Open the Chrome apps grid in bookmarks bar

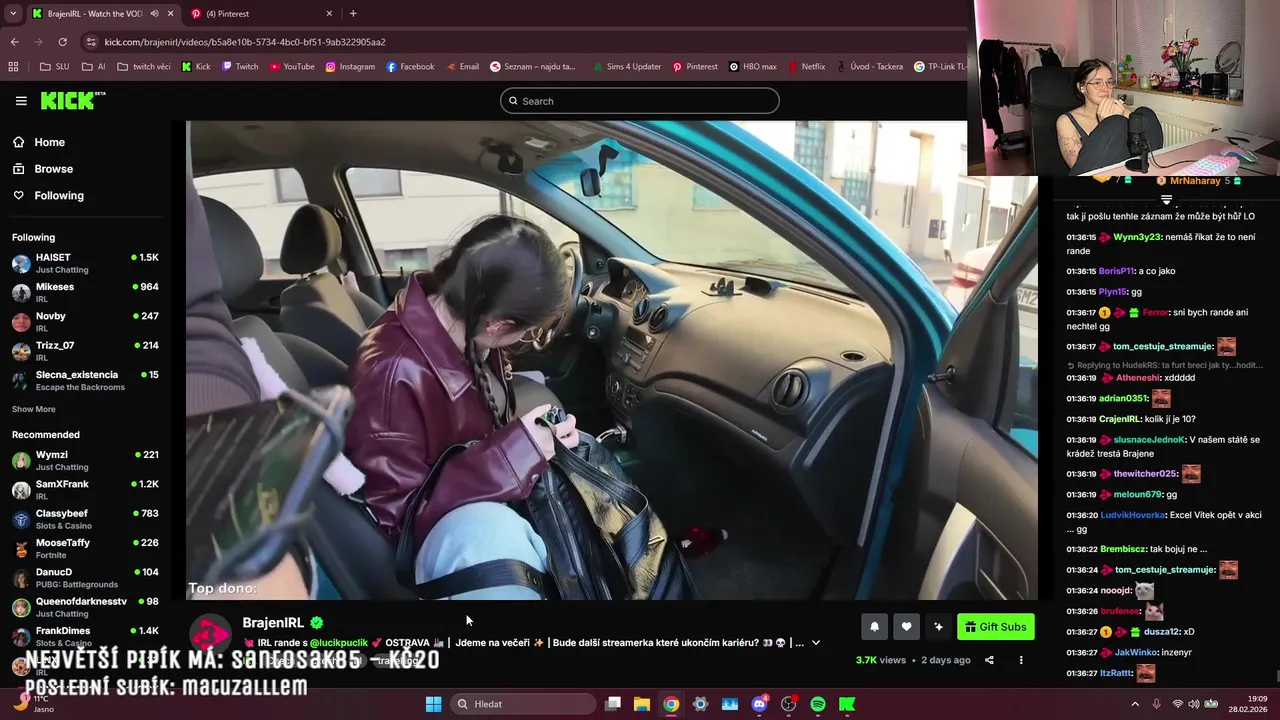[13, 67]
